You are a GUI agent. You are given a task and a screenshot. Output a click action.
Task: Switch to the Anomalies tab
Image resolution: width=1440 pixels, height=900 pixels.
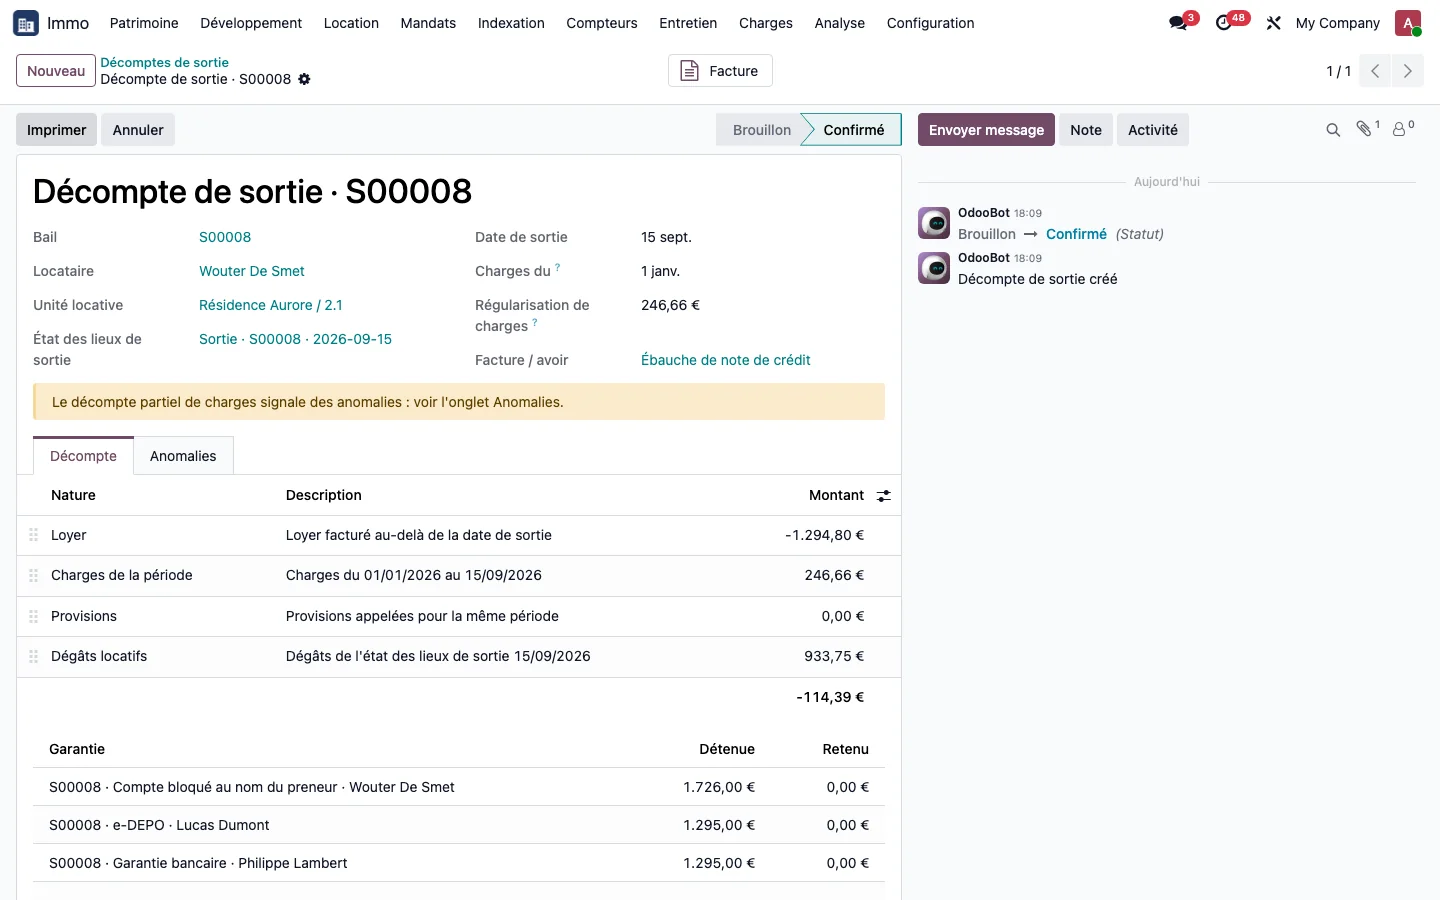click(x=183, y=456)
